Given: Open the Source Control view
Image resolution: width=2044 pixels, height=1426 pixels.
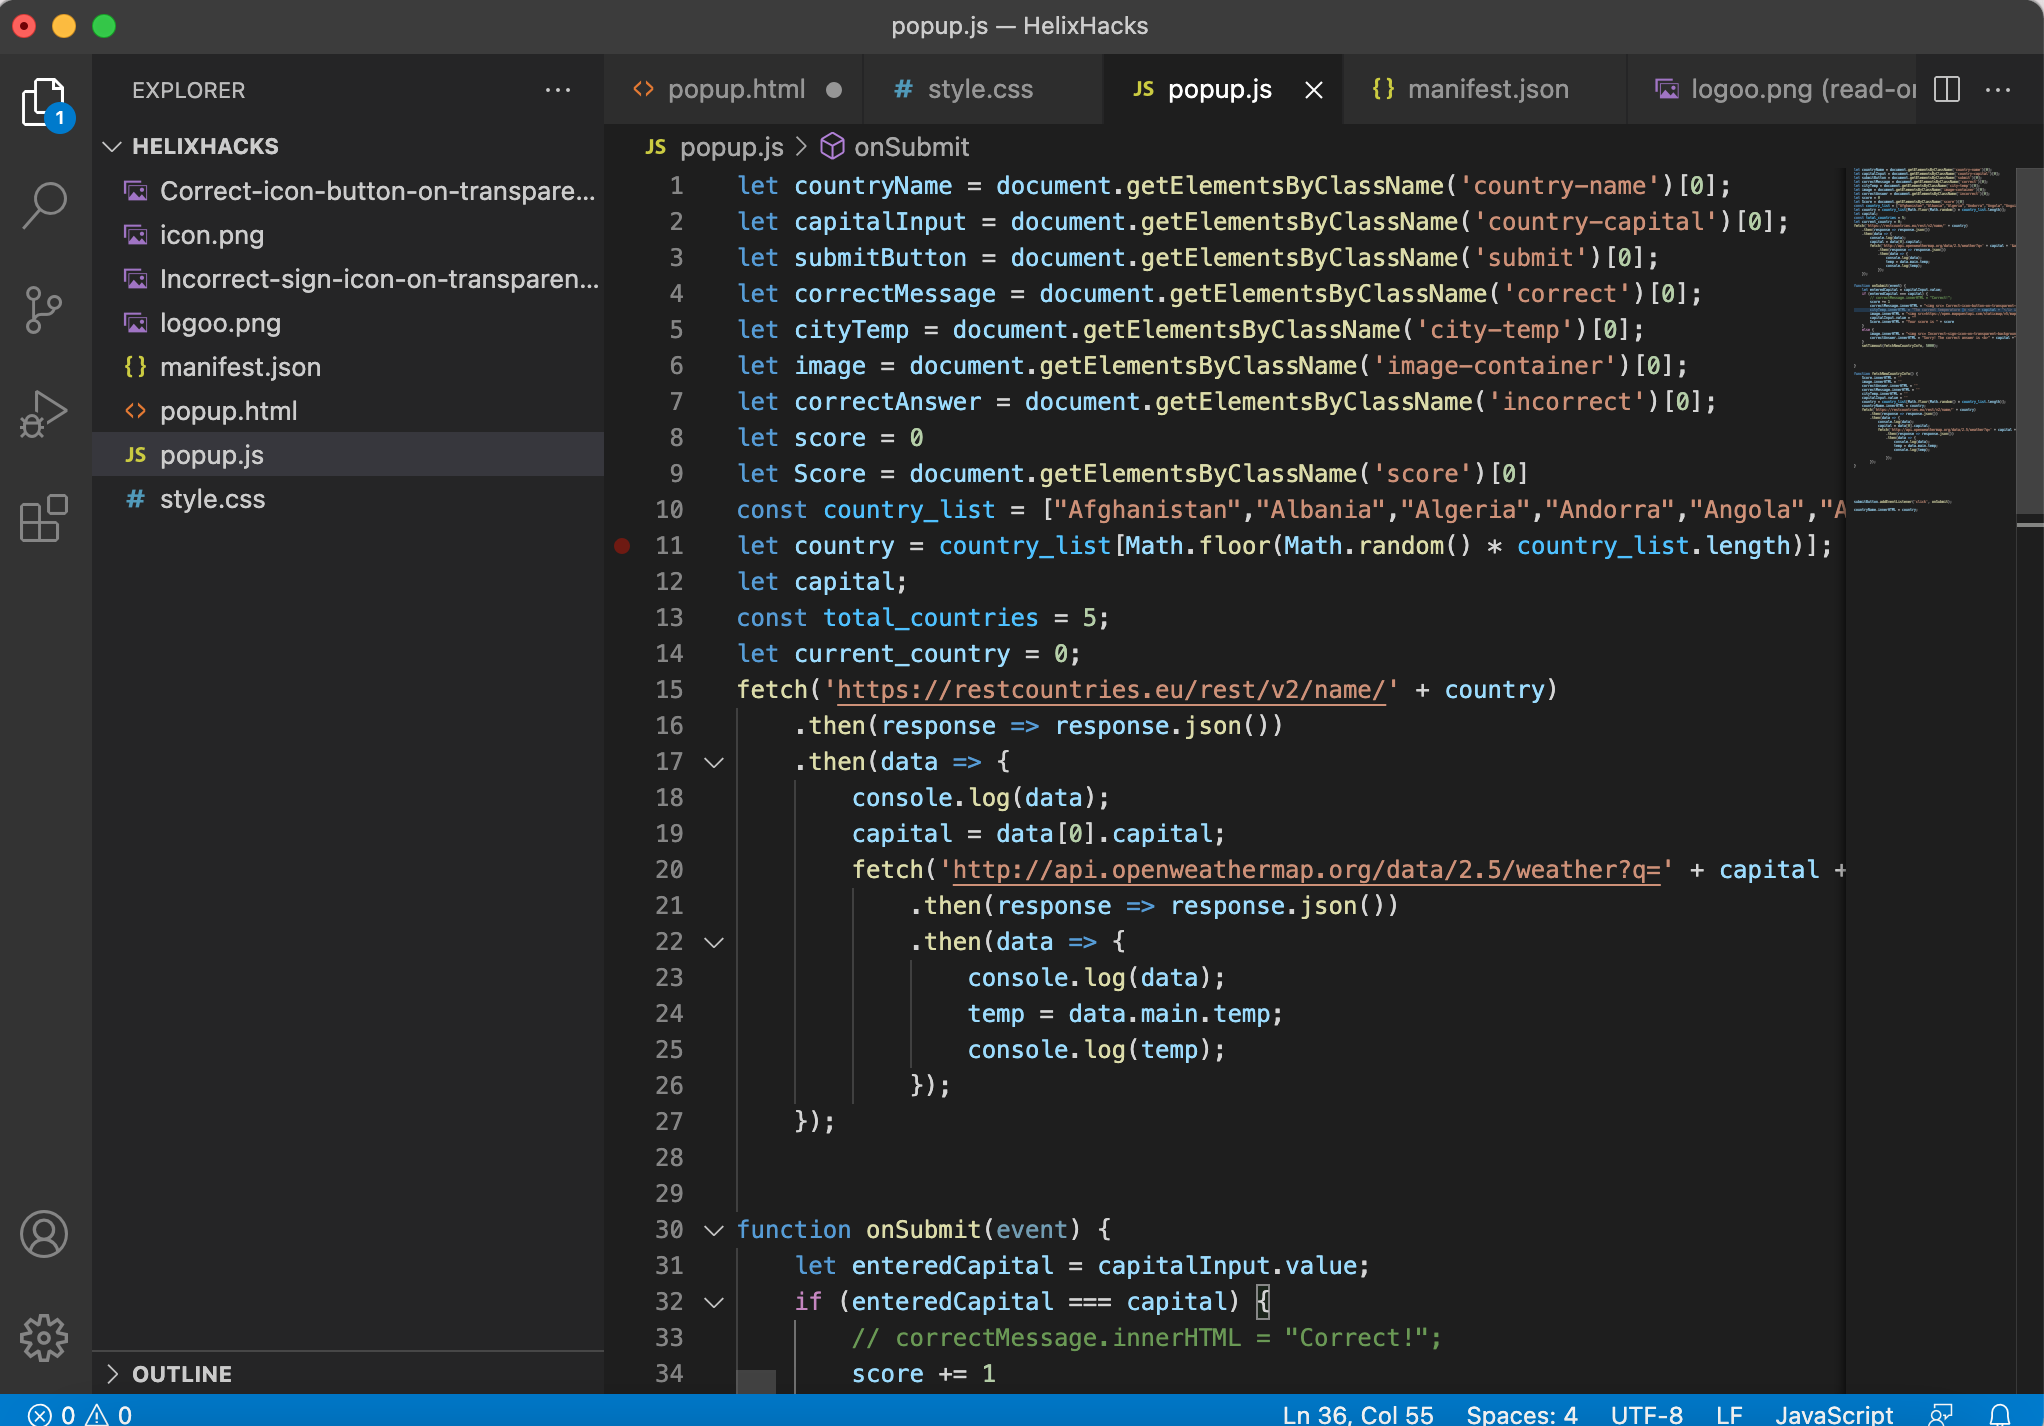Looking at the screenshot, I should click(x=44, y=309).
